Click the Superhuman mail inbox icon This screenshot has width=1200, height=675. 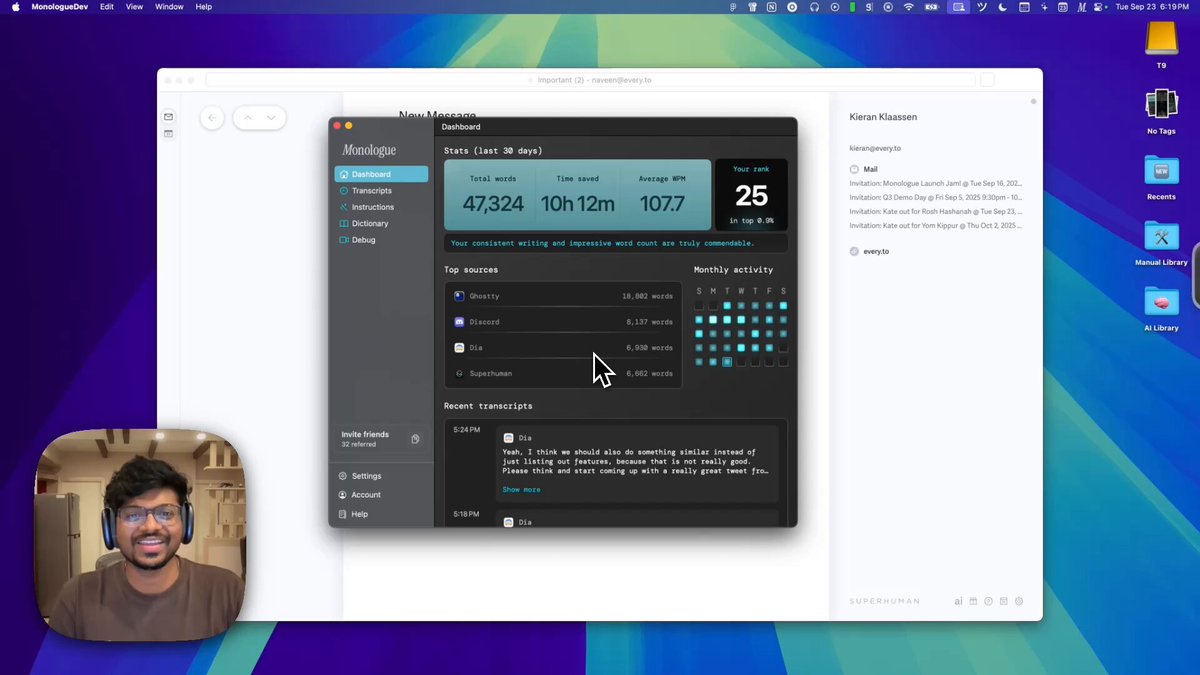pos(168,117)
